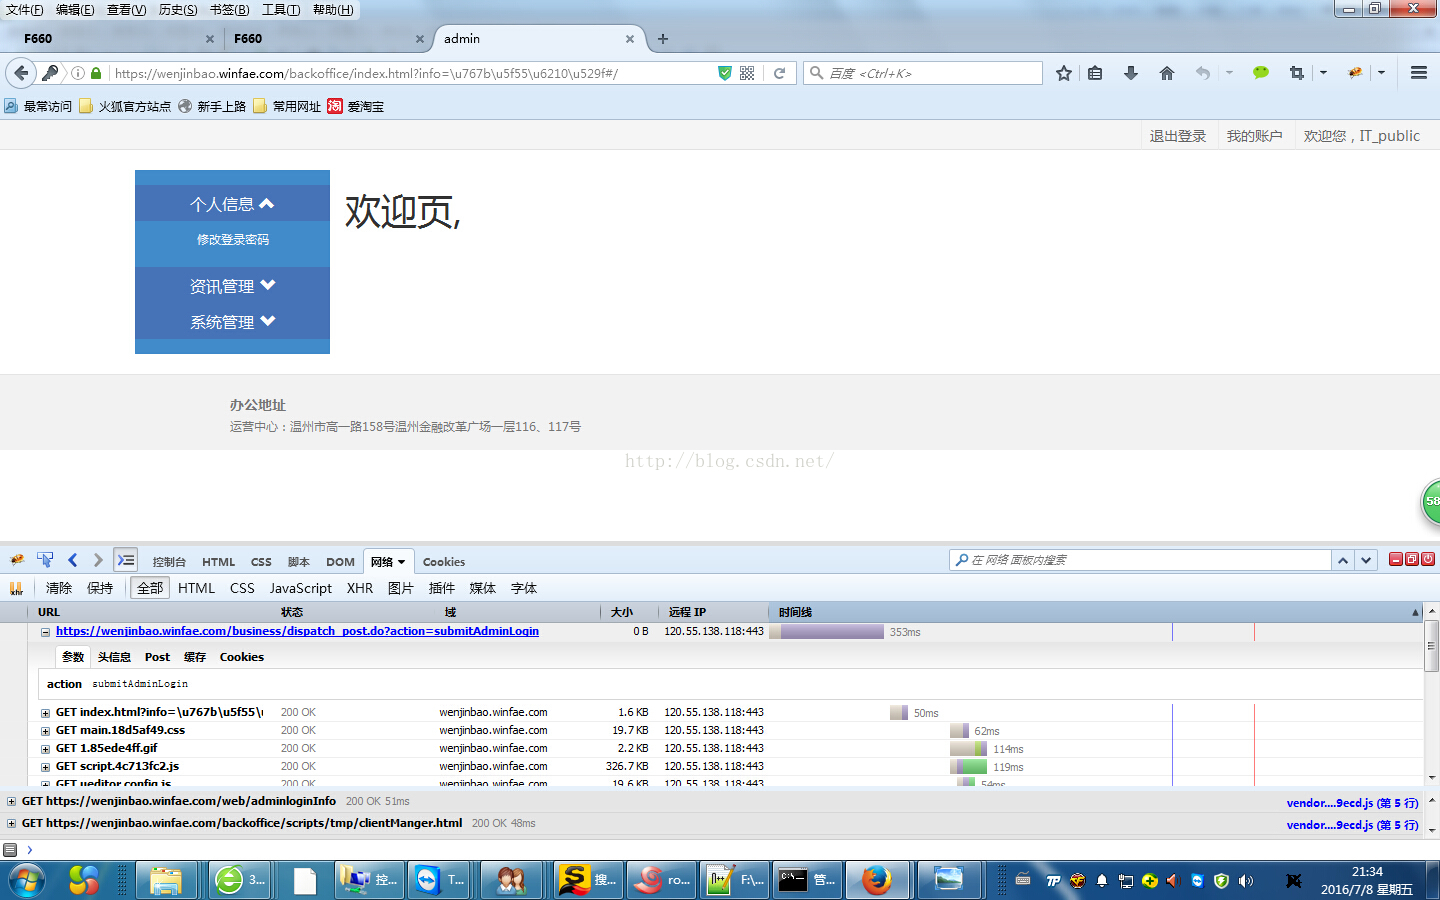Filter network requests by JavaScript
Image resolution: width=1440 pixels, height=900 pixels.
[300, 588]
